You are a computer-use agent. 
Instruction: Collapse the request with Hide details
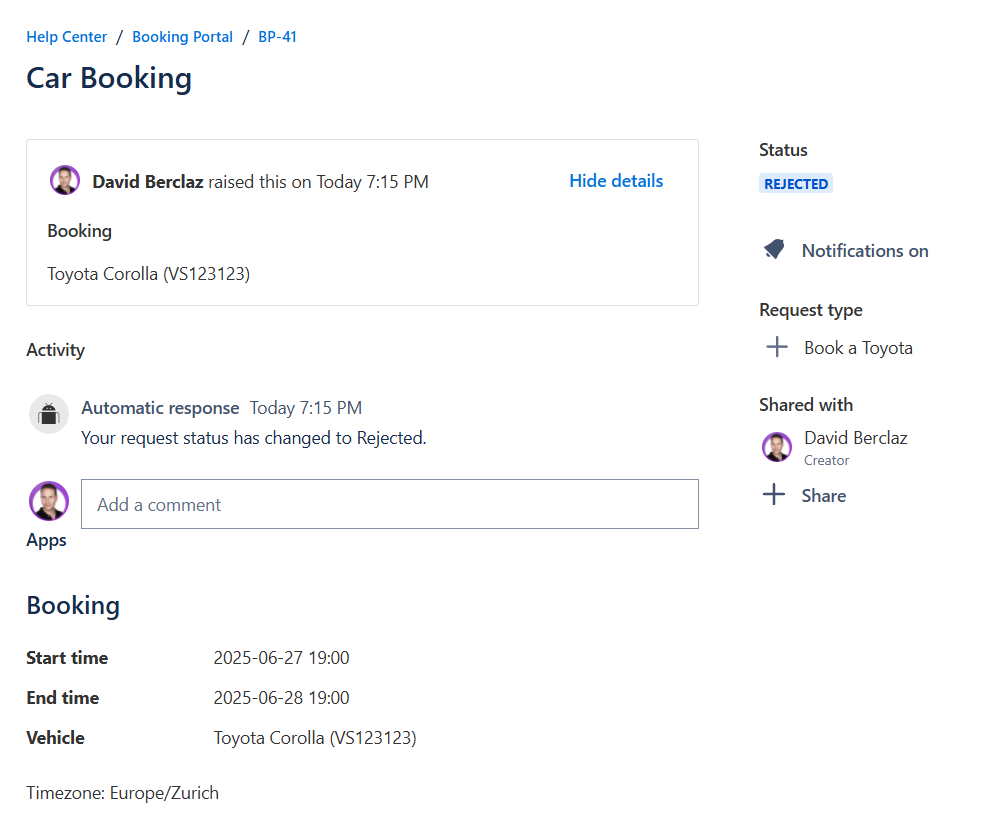(615, 181)
